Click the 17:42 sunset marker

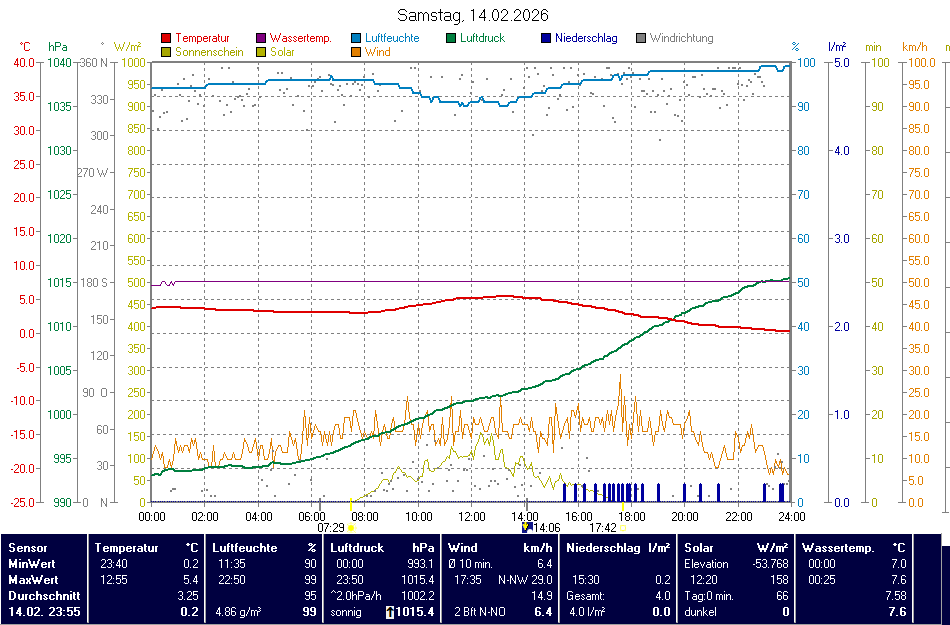pos(622,527)
